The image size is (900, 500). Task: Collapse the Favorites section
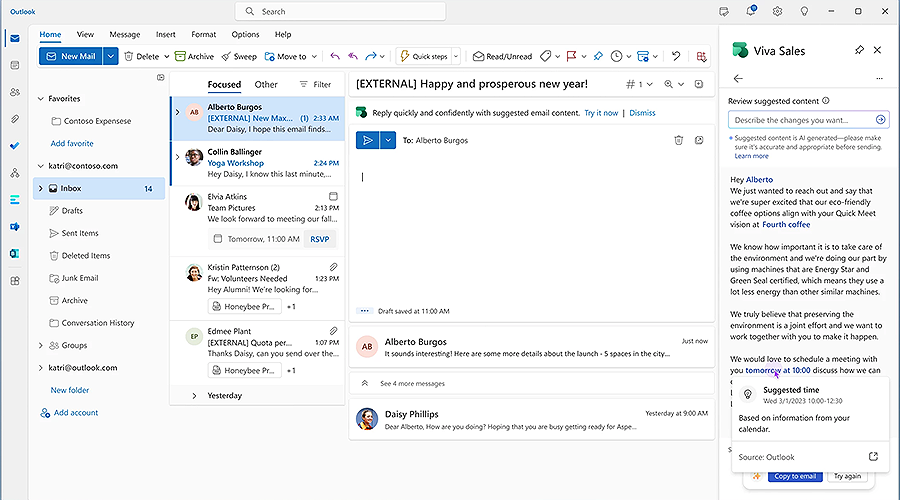pyautogui.click(x=41, y=99)
